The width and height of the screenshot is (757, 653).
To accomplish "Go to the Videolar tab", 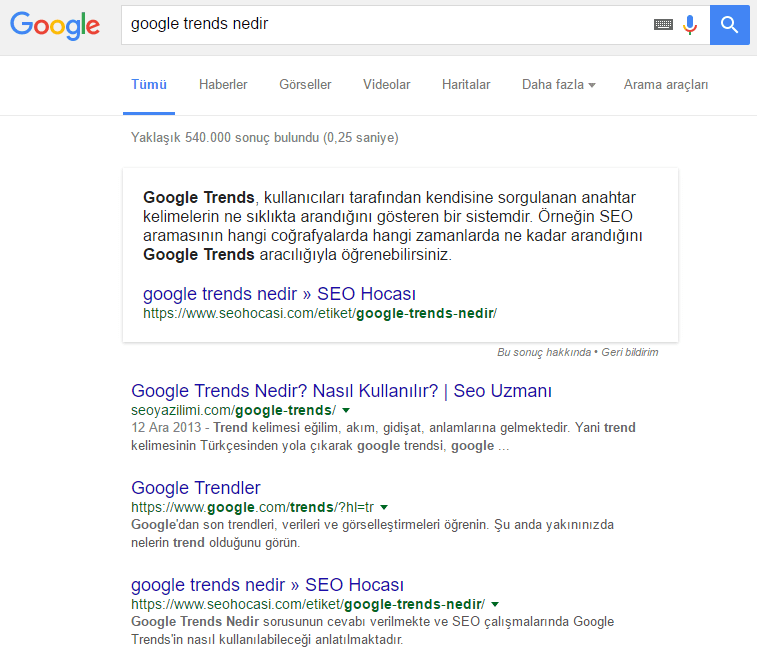I will tap(386, 85).
